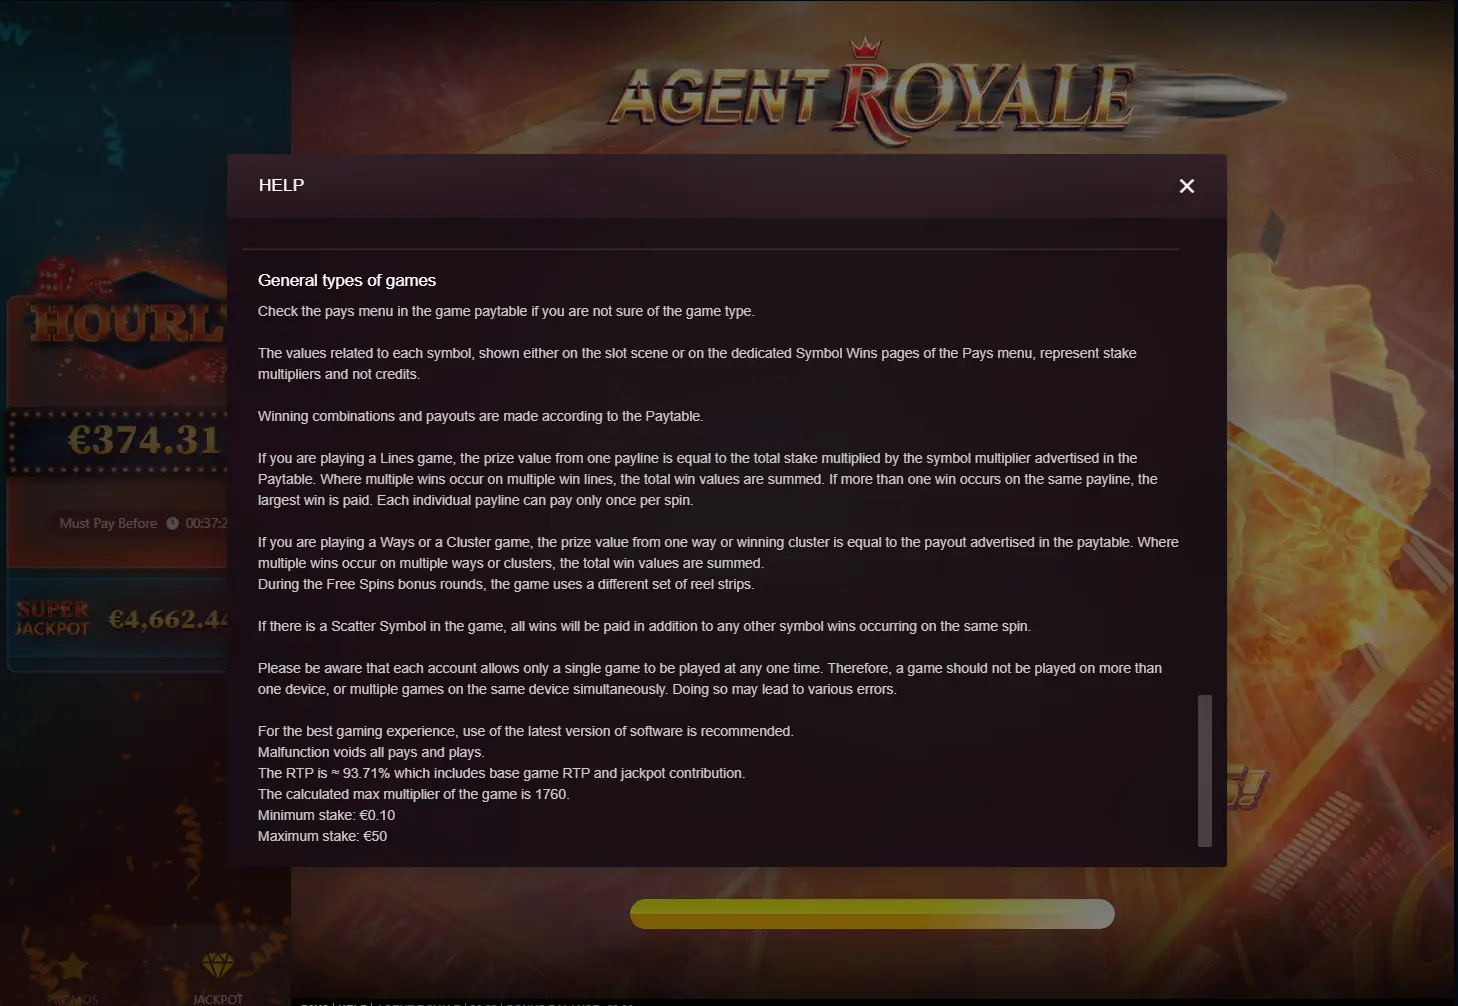Image resolution: width=1458 pixels, height=1006 pixels.
Task: Click the Promos star icon
Action: tap(73, 966)
